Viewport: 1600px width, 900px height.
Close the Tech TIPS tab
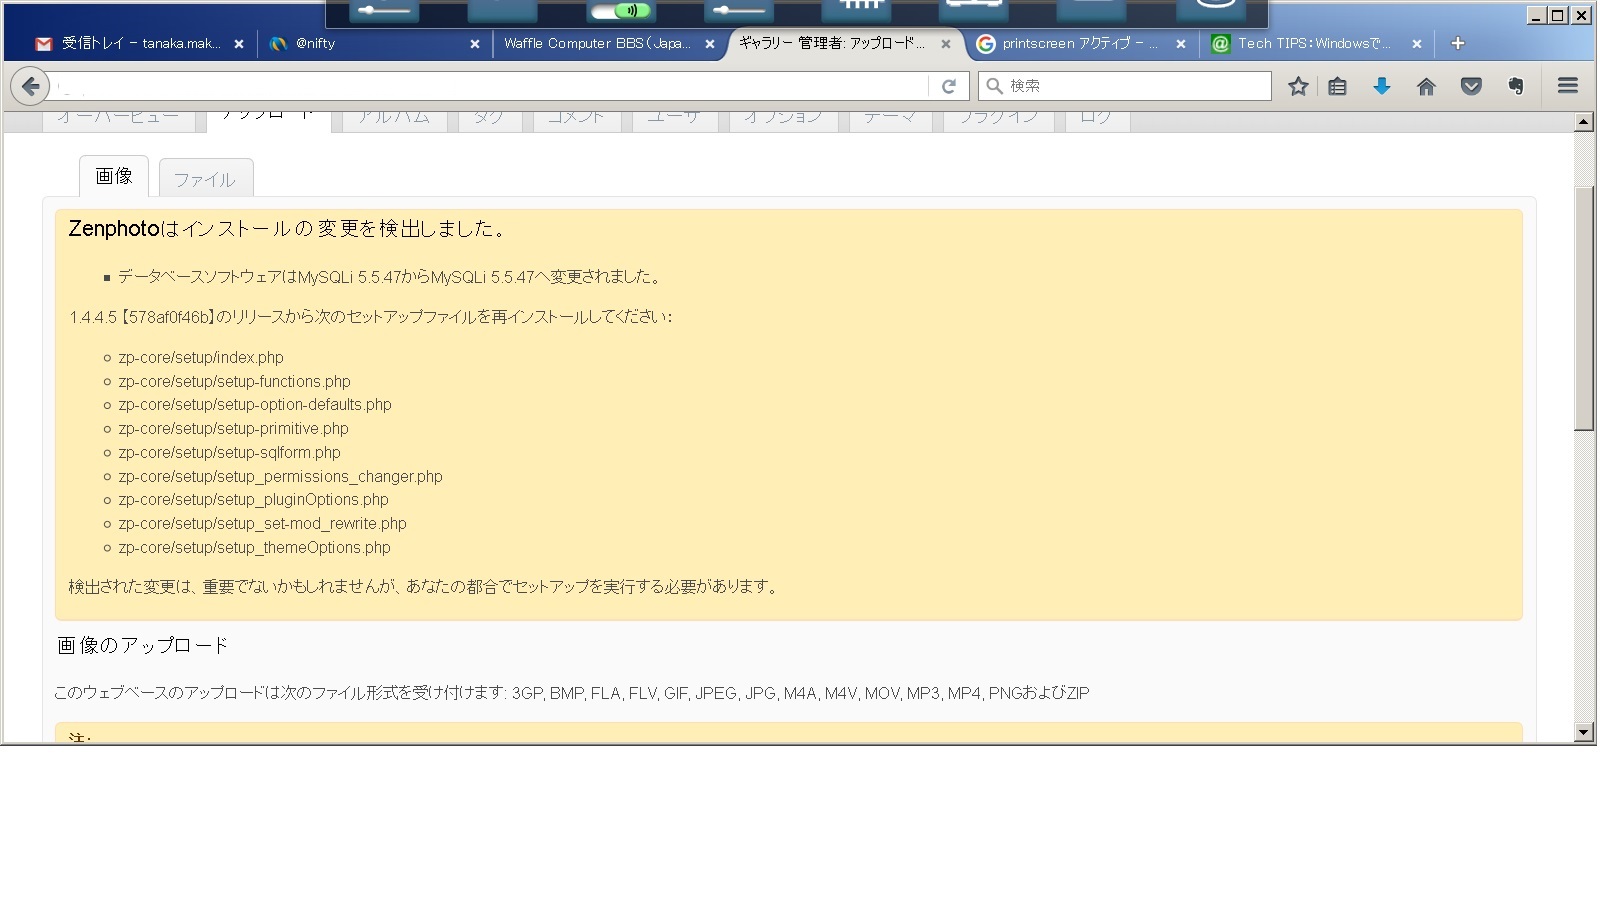click(x=1417, y=44)
